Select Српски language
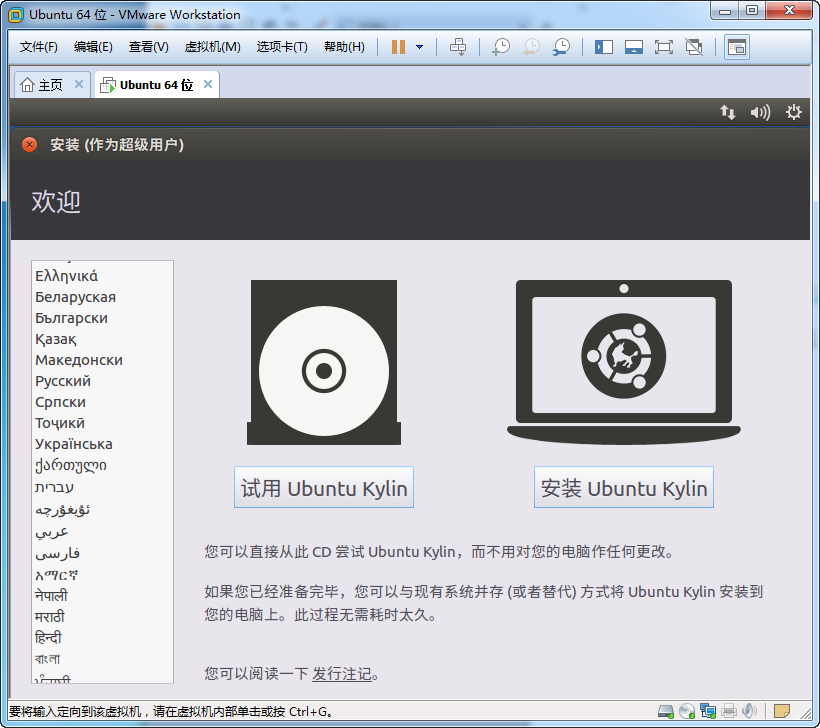 coord(60,402)
